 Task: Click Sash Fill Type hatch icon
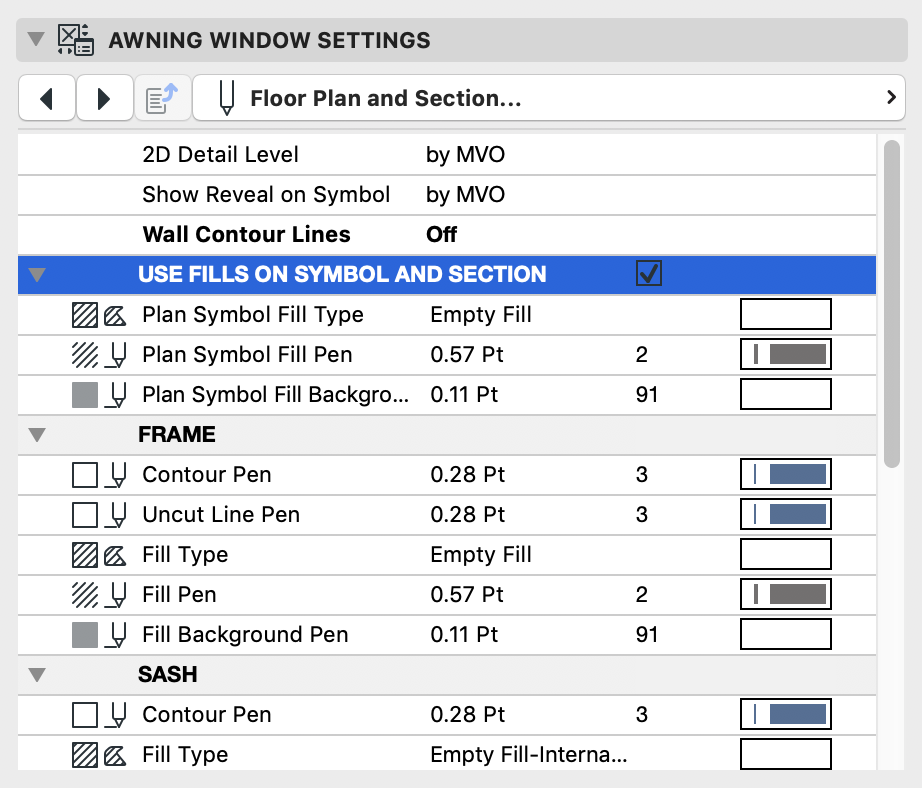[x=86, y=755]
